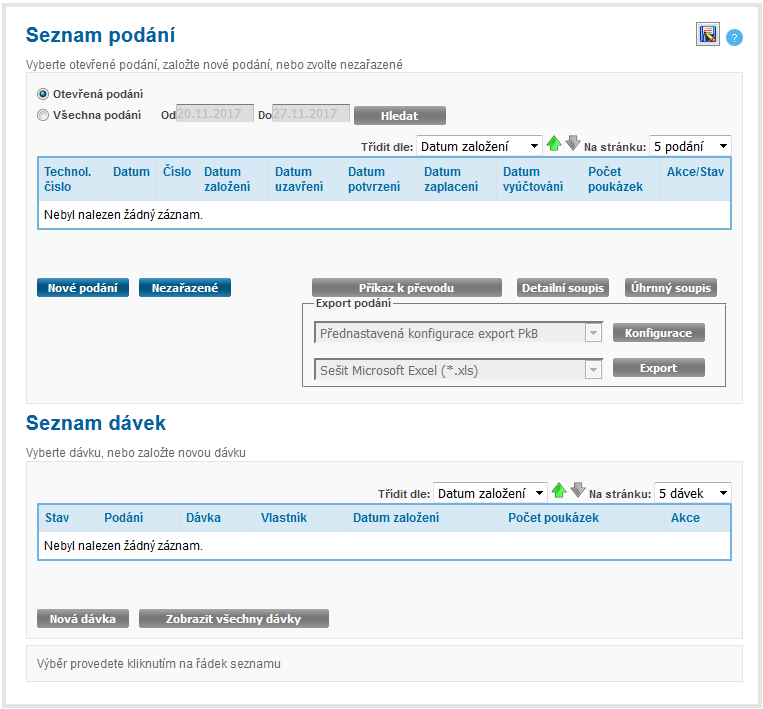Click the Datum založení column header in podání table
The image size is (763, 709).
(x=222, y=179)
